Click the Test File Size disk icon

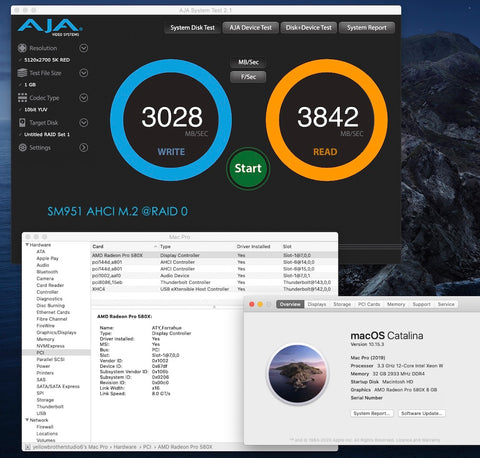[x=22, y=73]
